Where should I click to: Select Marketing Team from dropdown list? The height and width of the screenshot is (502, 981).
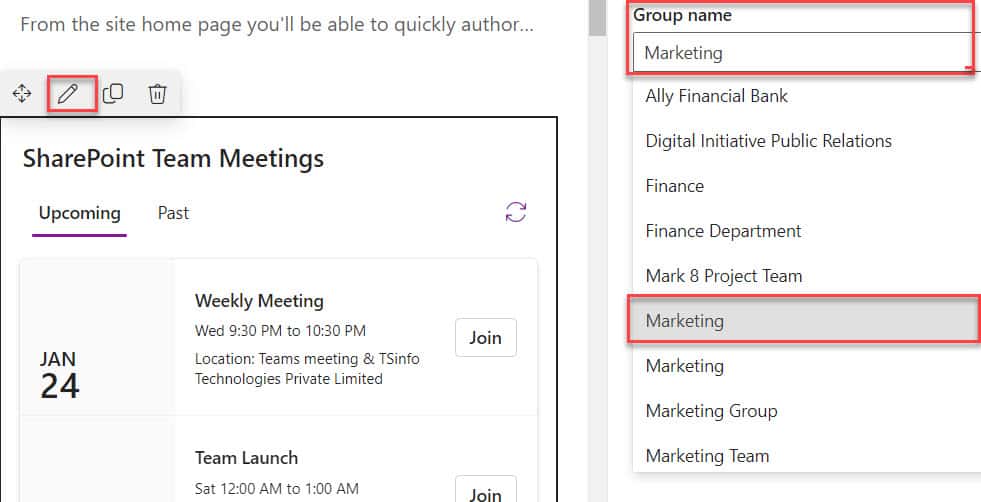coord(806,456)
